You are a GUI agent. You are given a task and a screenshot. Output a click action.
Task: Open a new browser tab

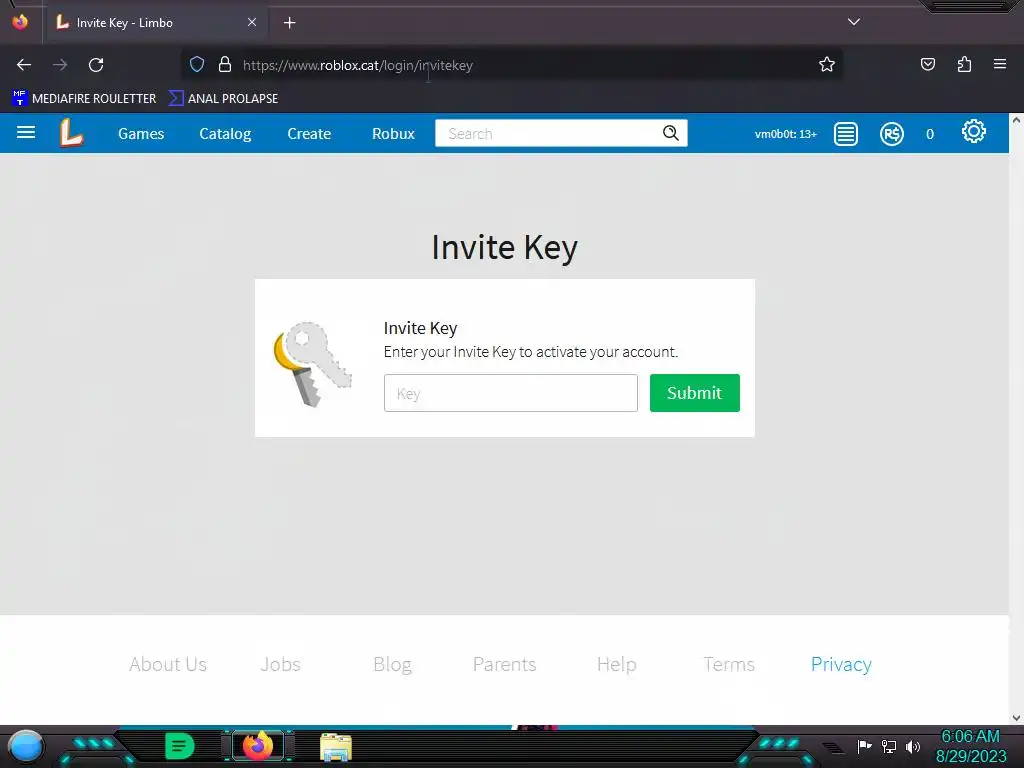coord(289,23)
